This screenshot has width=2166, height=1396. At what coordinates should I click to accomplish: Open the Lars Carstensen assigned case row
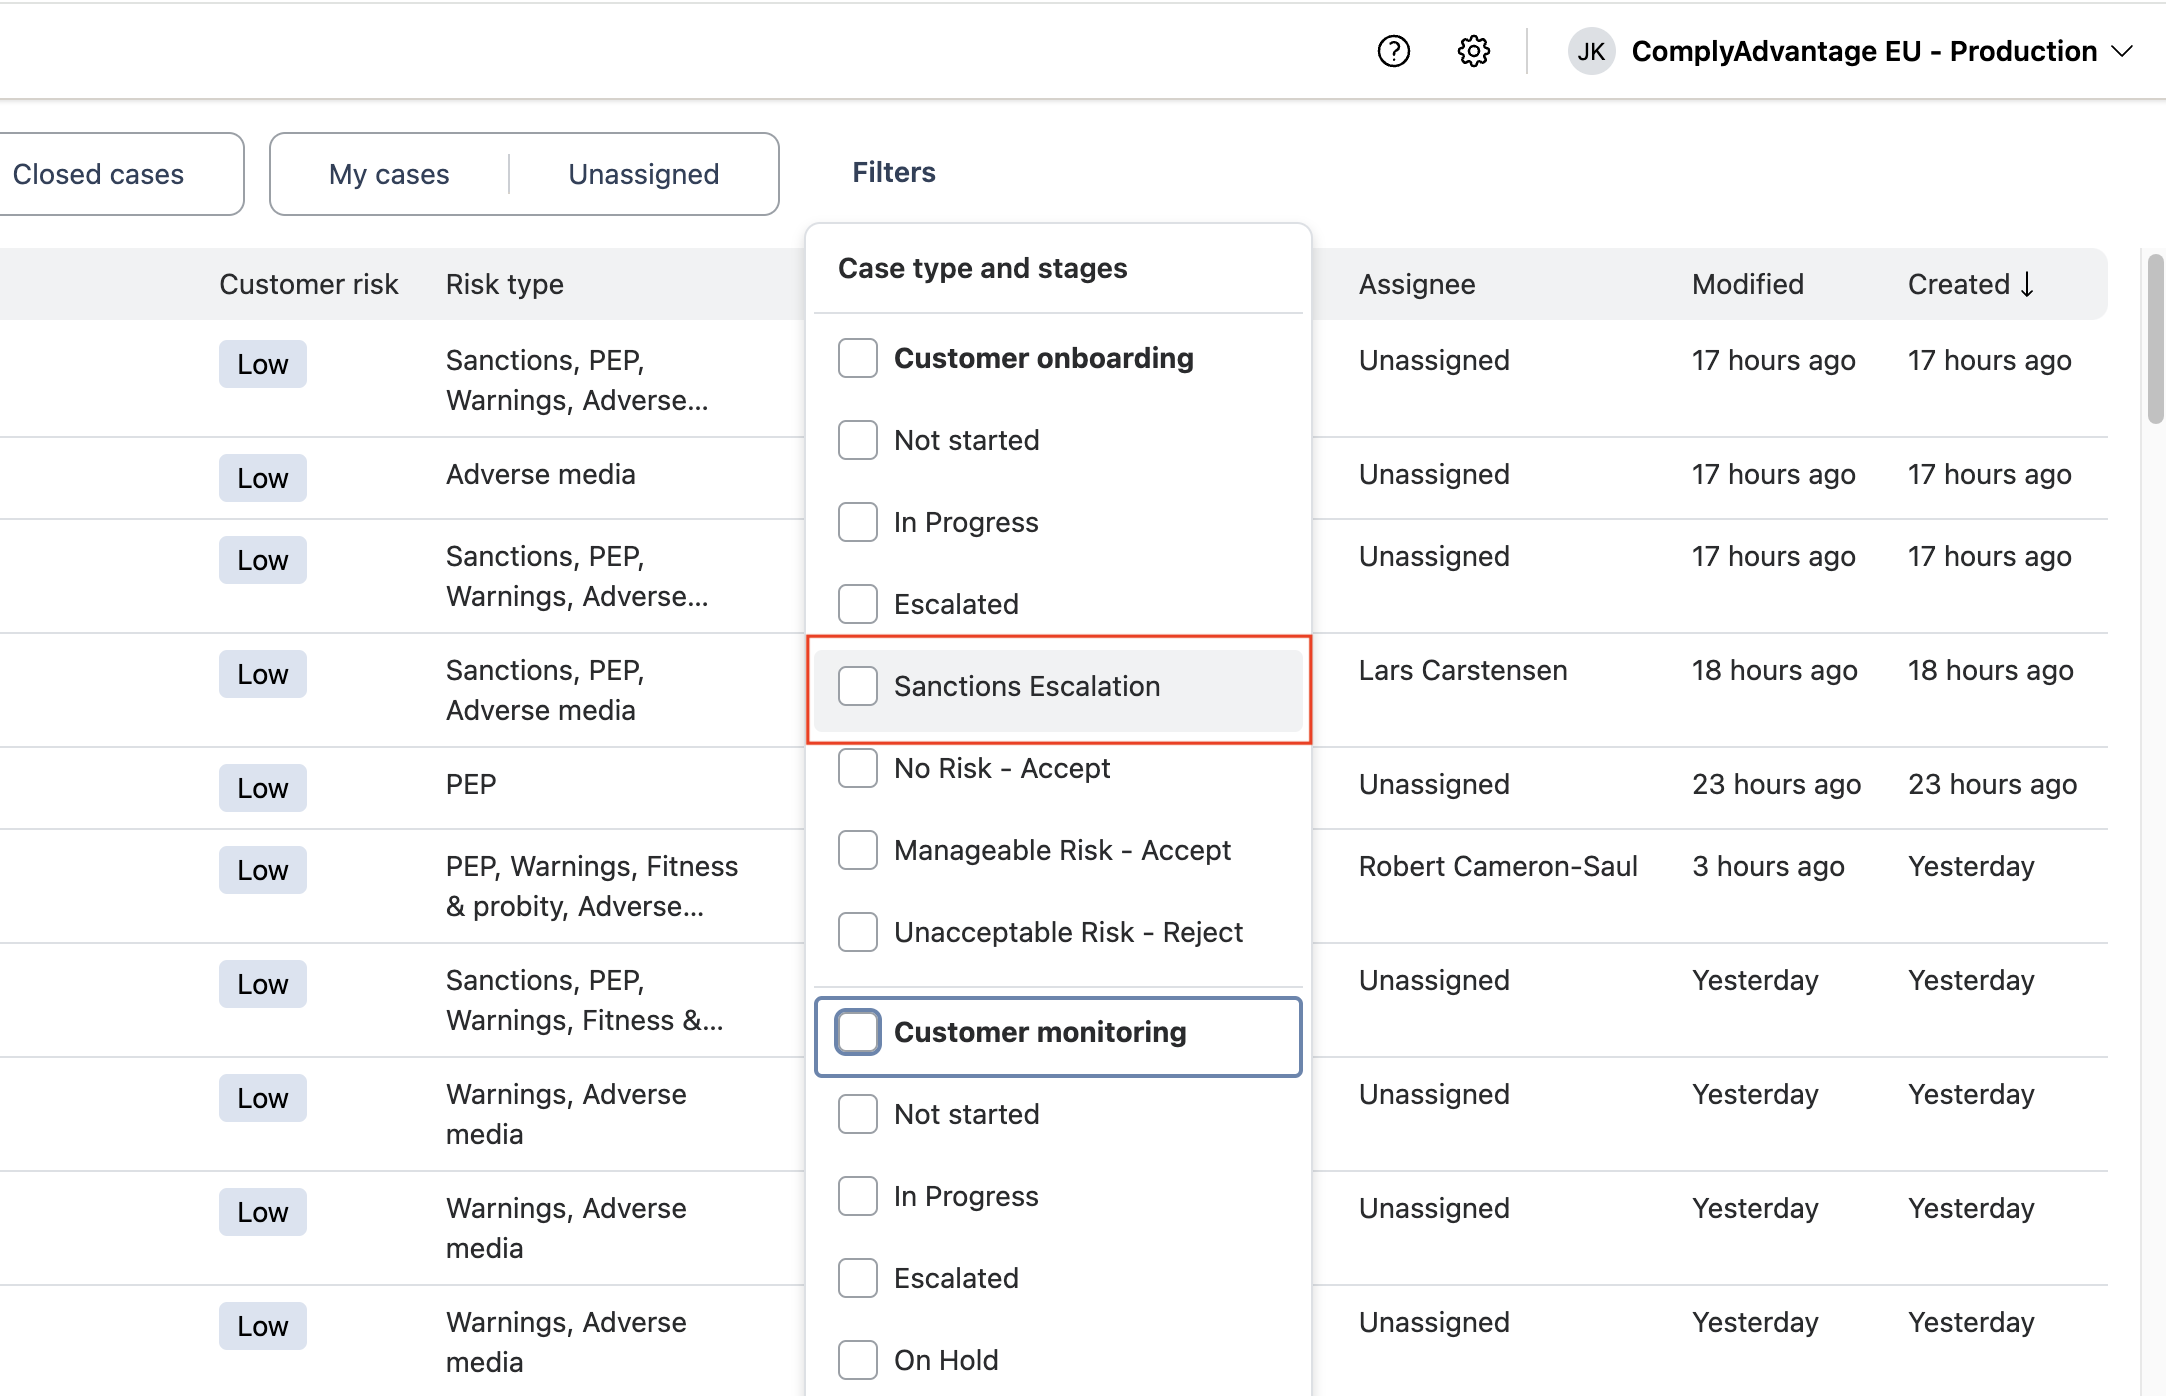(1462, 670)
